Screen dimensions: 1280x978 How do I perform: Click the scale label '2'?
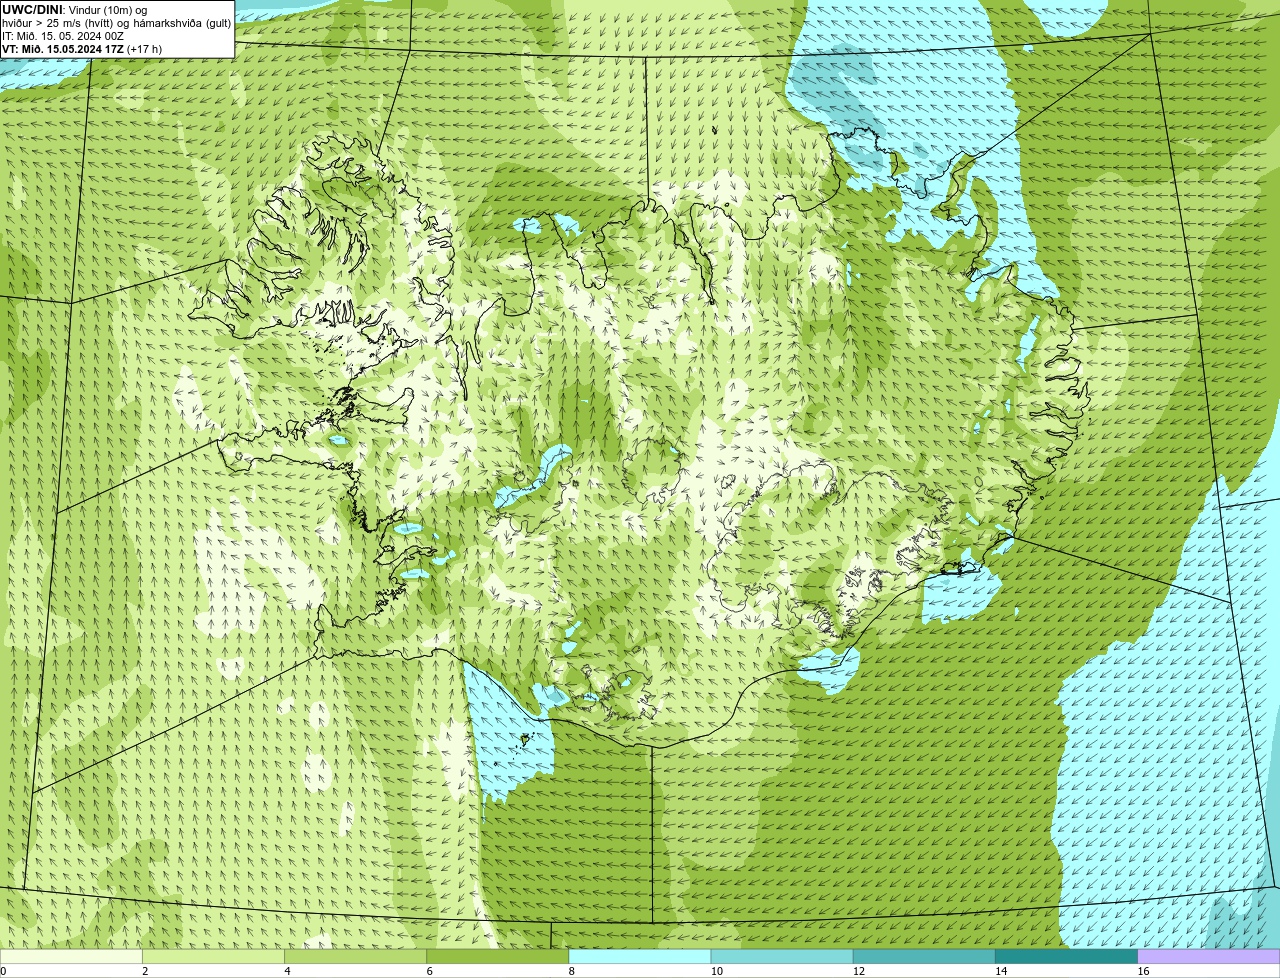pos(145,971)
